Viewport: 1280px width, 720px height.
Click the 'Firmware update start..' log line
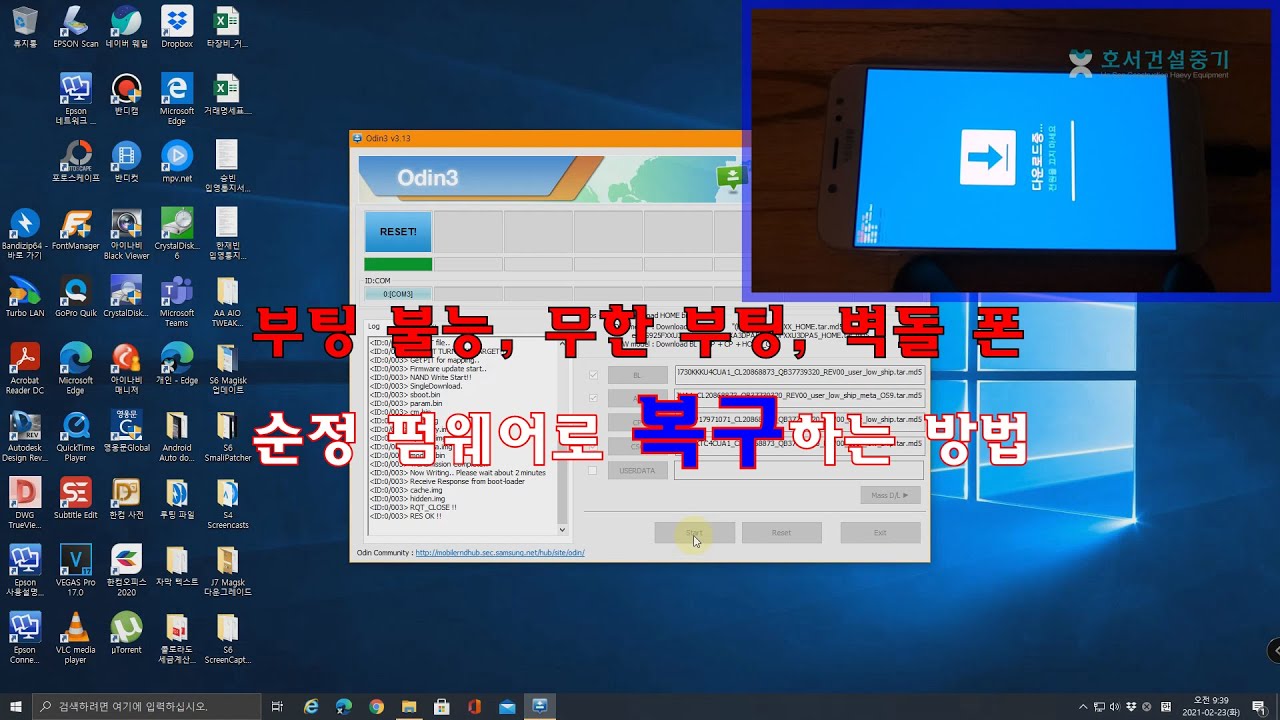427,369
